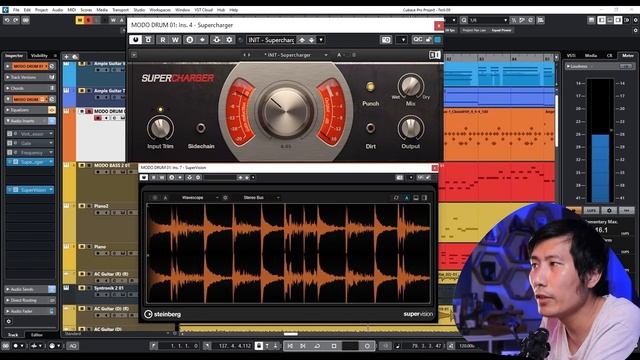Switch to the Meter tab in right zone
The width and height of the screenshot is (640, 360).
(x=628, y=56)
